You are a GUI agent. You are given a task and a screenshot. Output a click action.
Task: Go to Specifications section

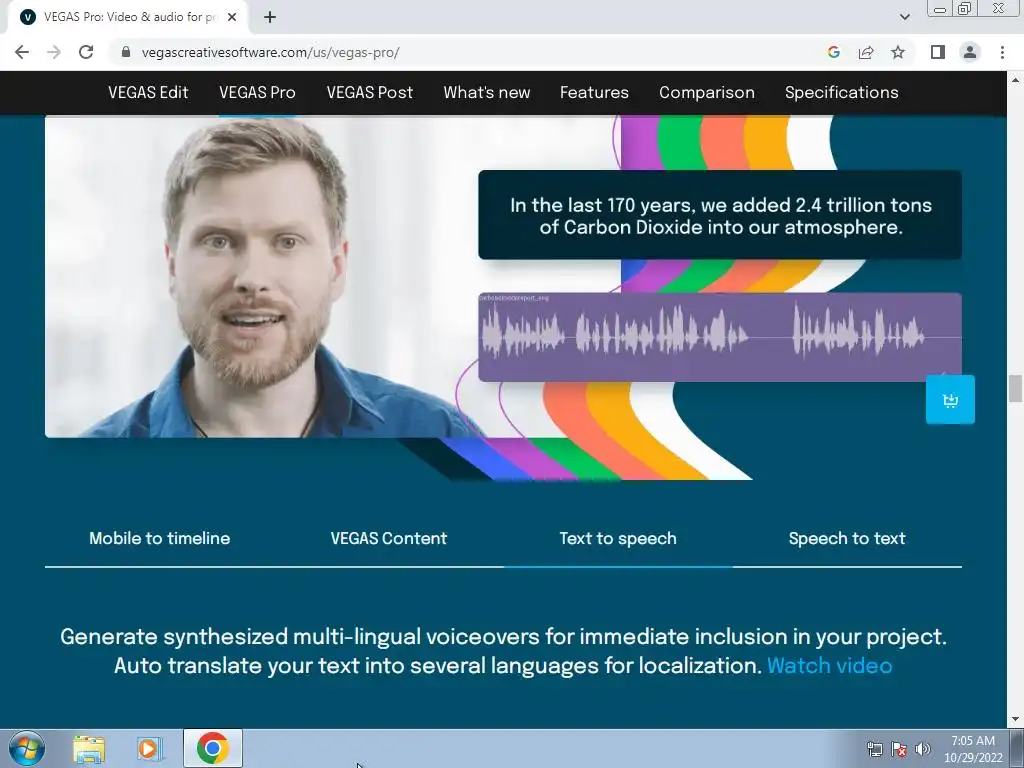click(x=842, y=93)
